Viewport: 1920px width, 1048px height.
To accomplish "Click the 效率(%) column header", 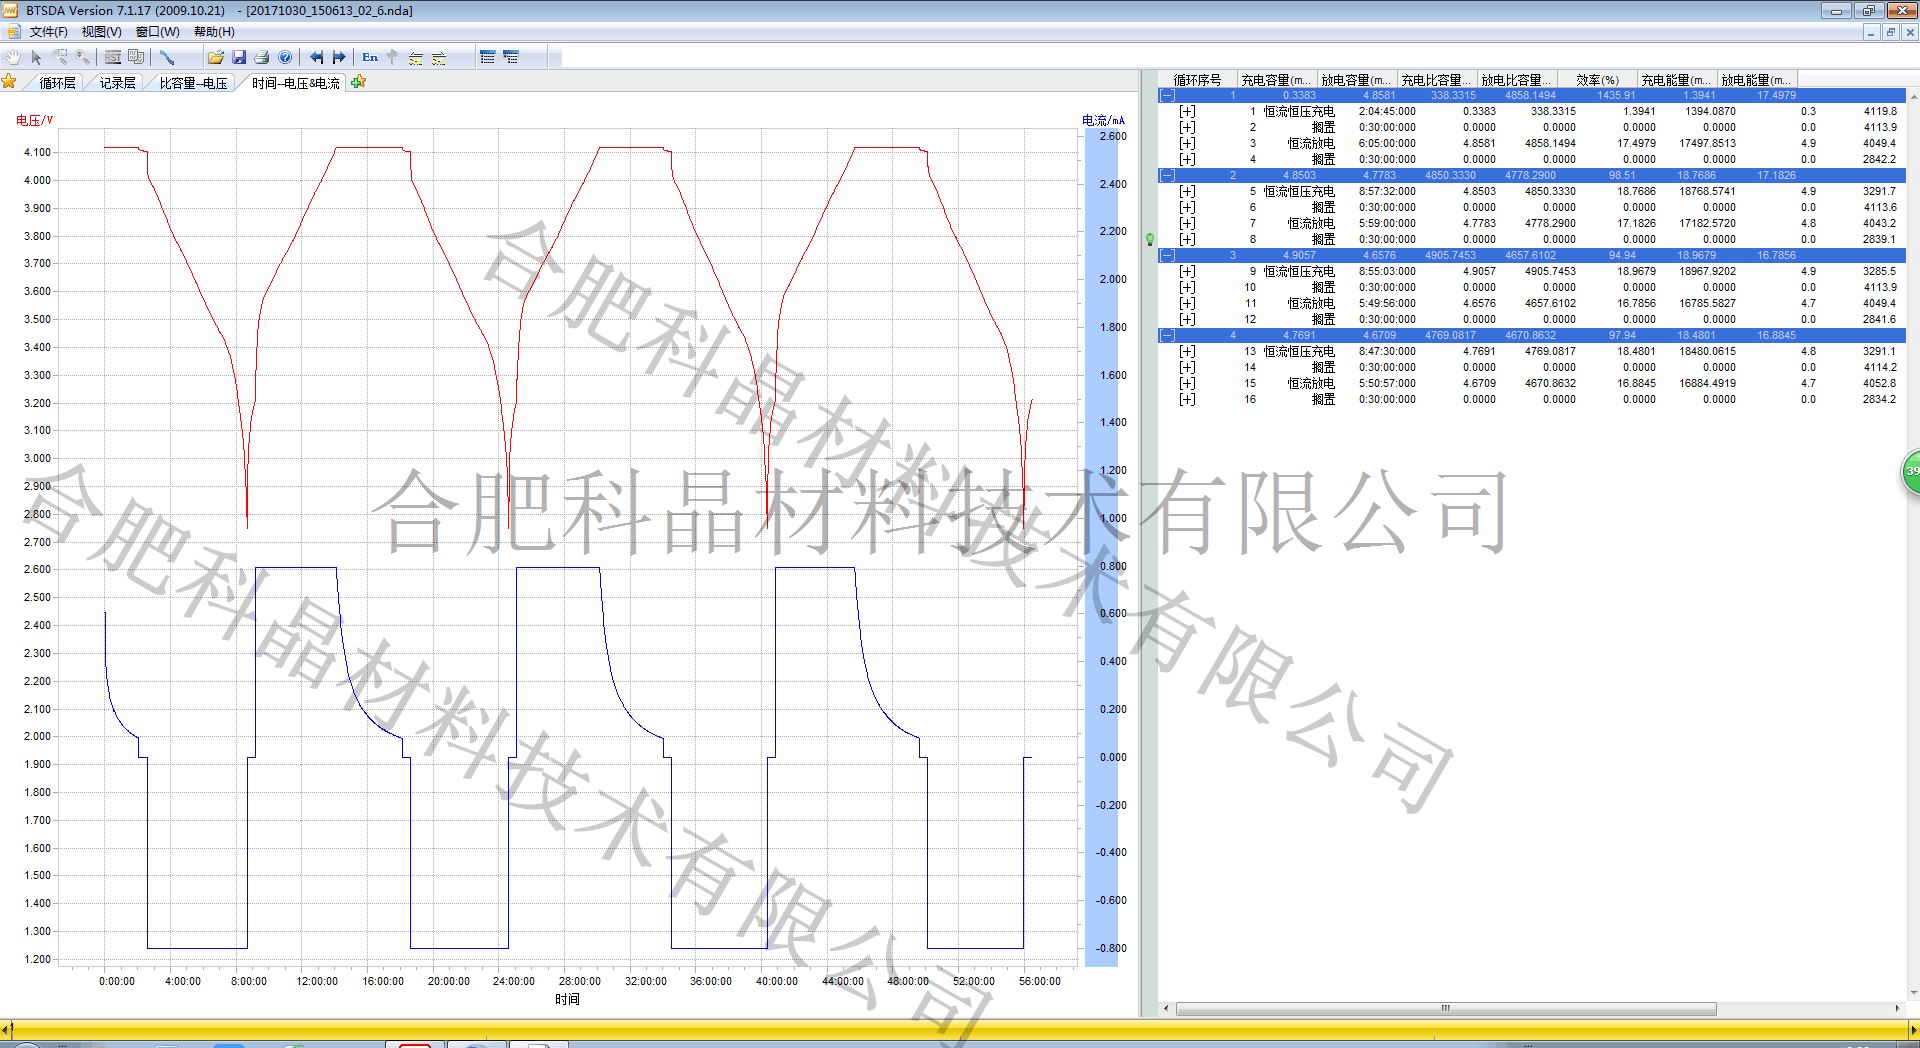I will pos(1597,80).
